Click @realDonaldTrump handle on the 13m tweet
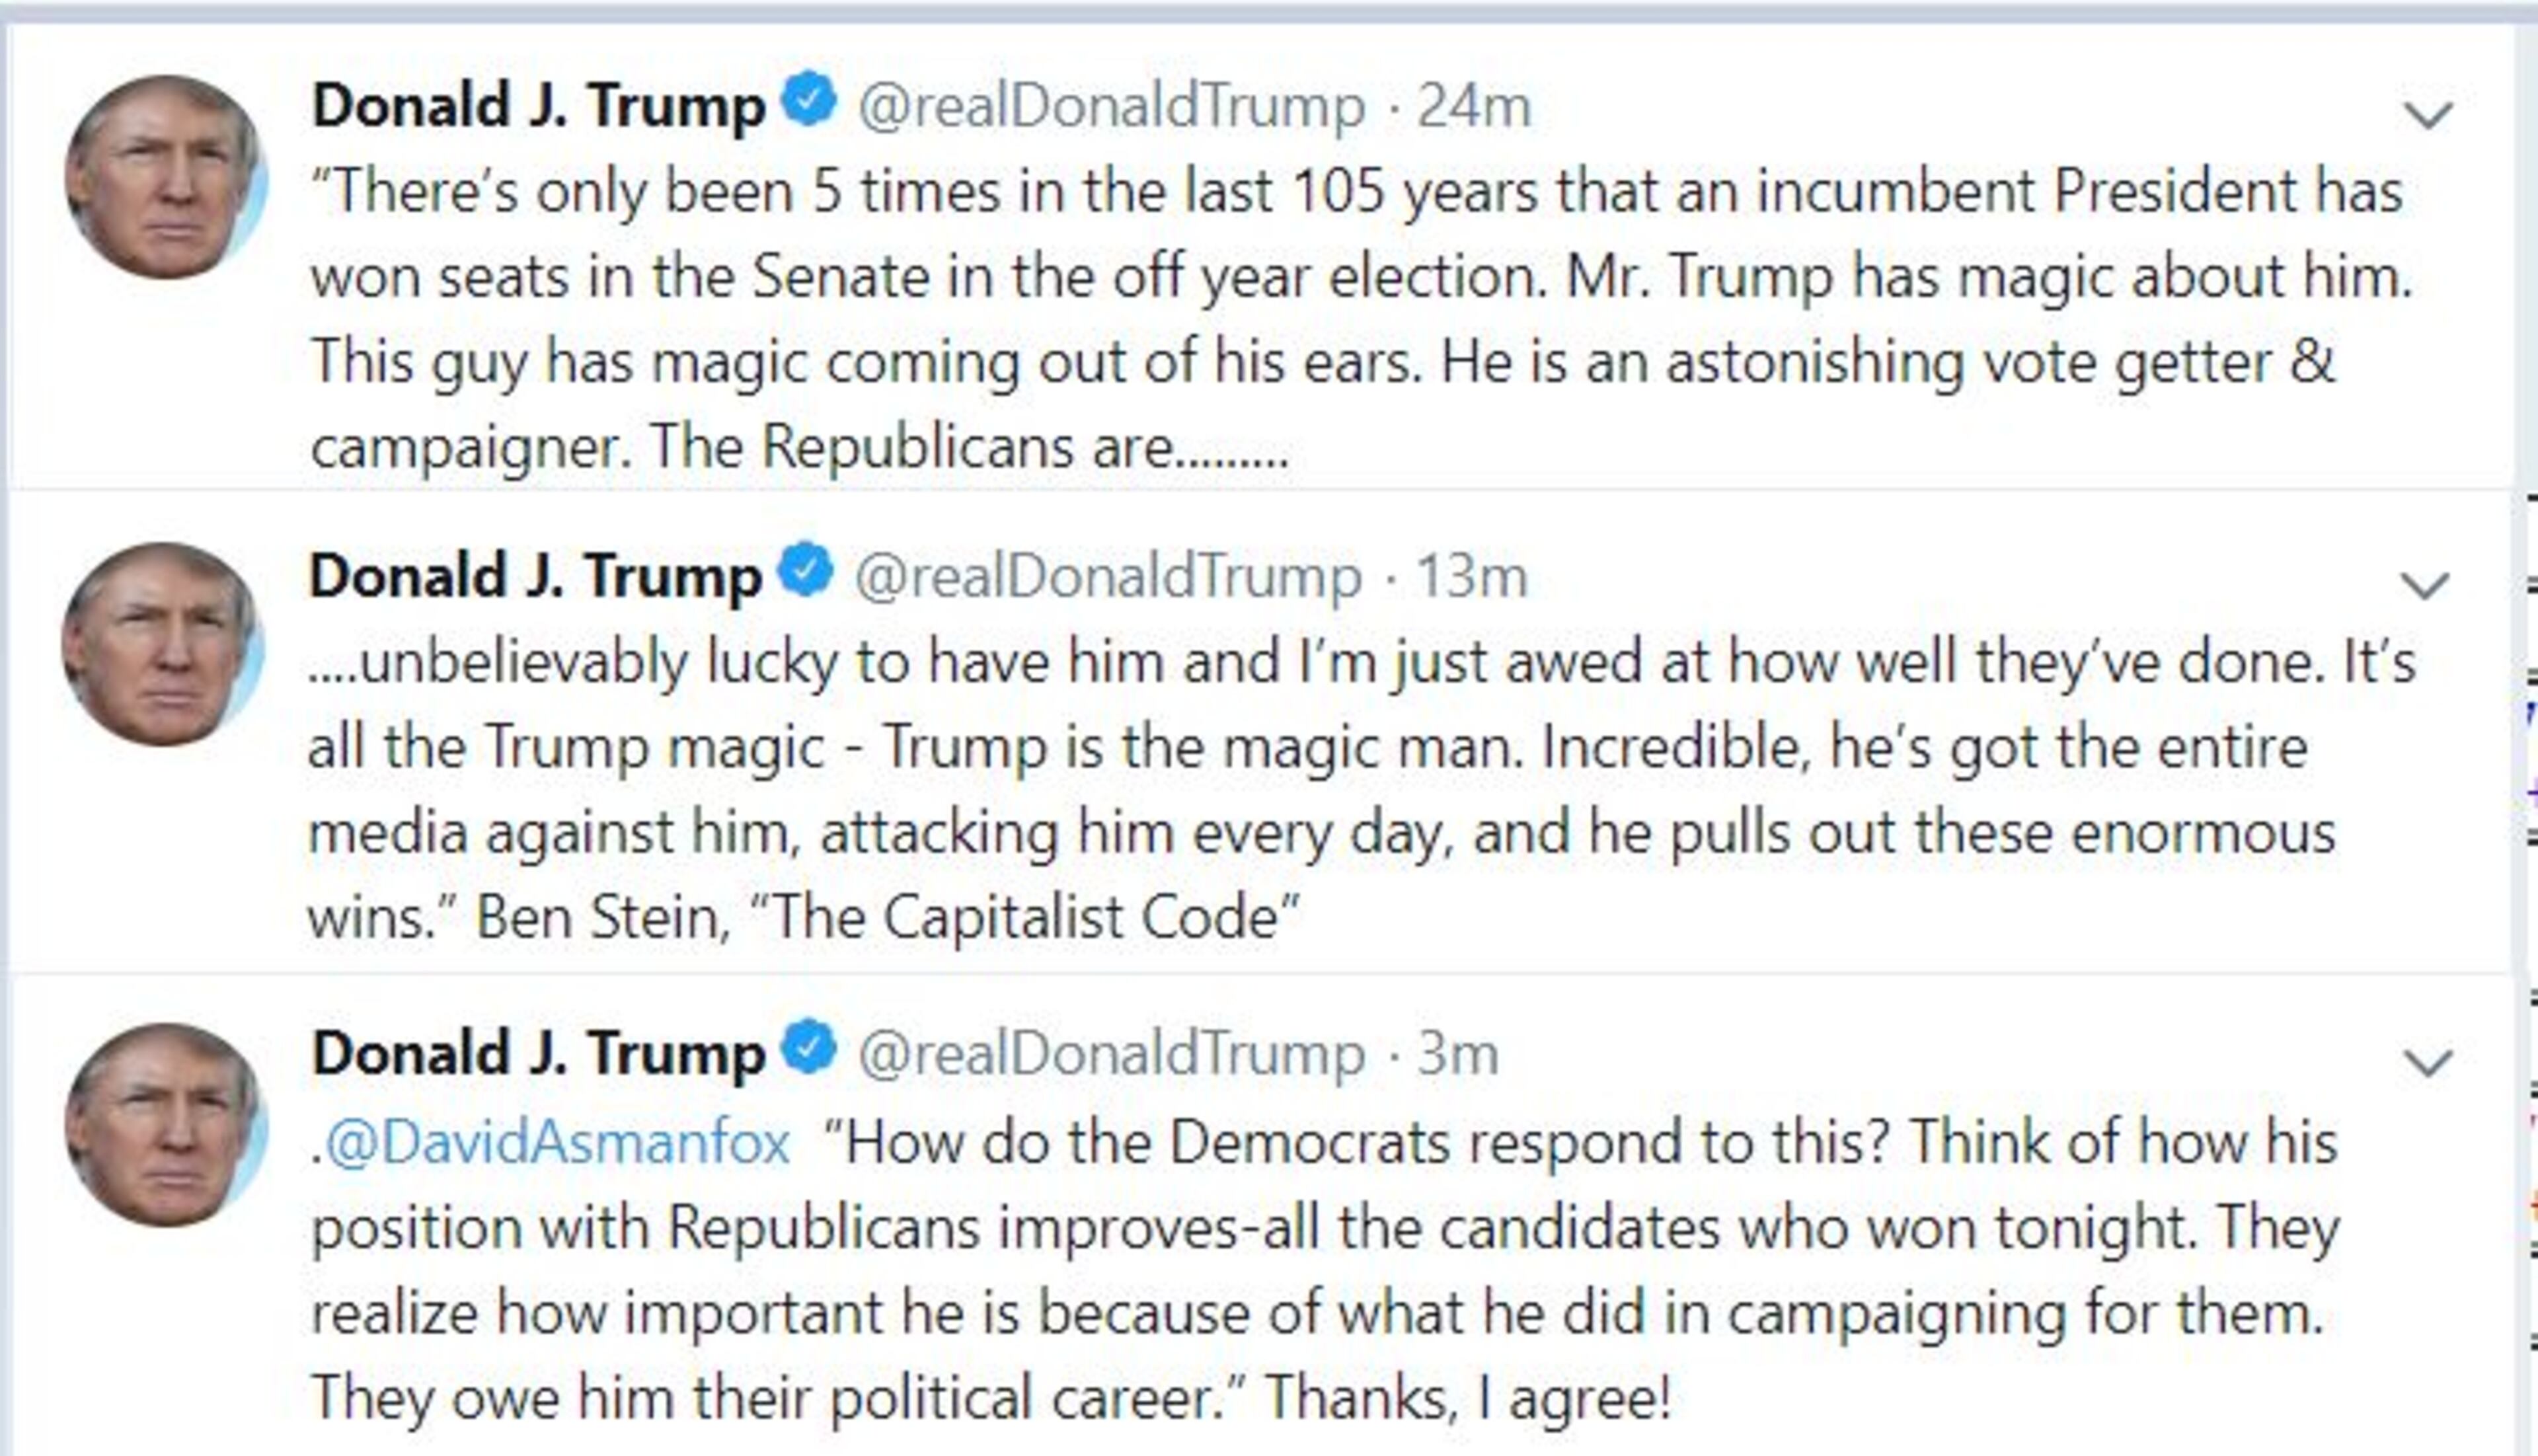The height and width of the screenshot is (1456, 2538). [x=1108, y=577]
